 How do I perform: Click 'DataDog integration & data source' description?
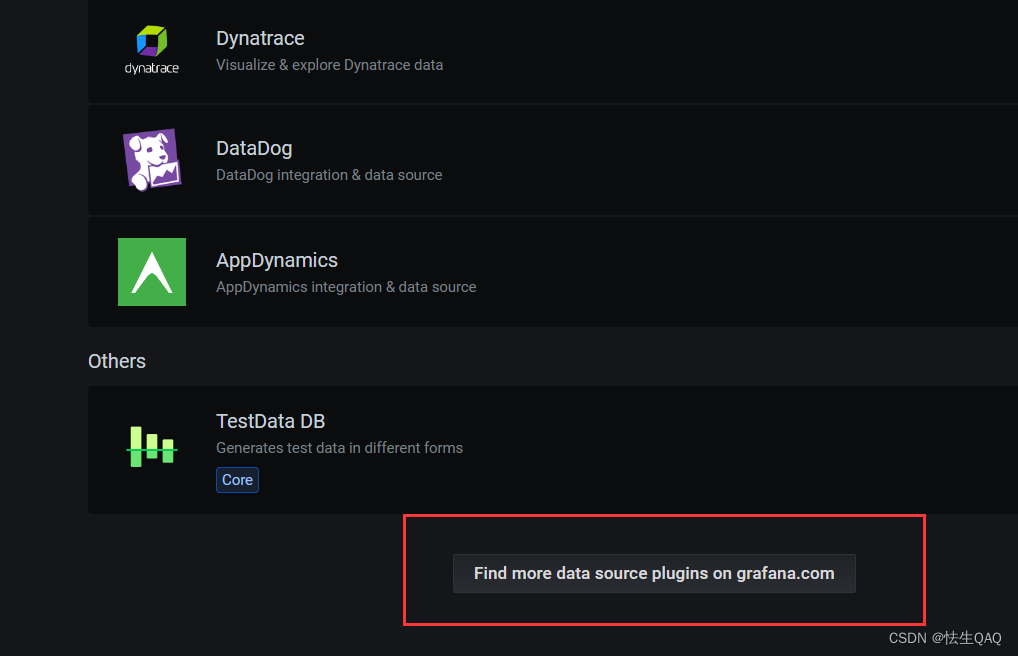click(x=329, y=175)
